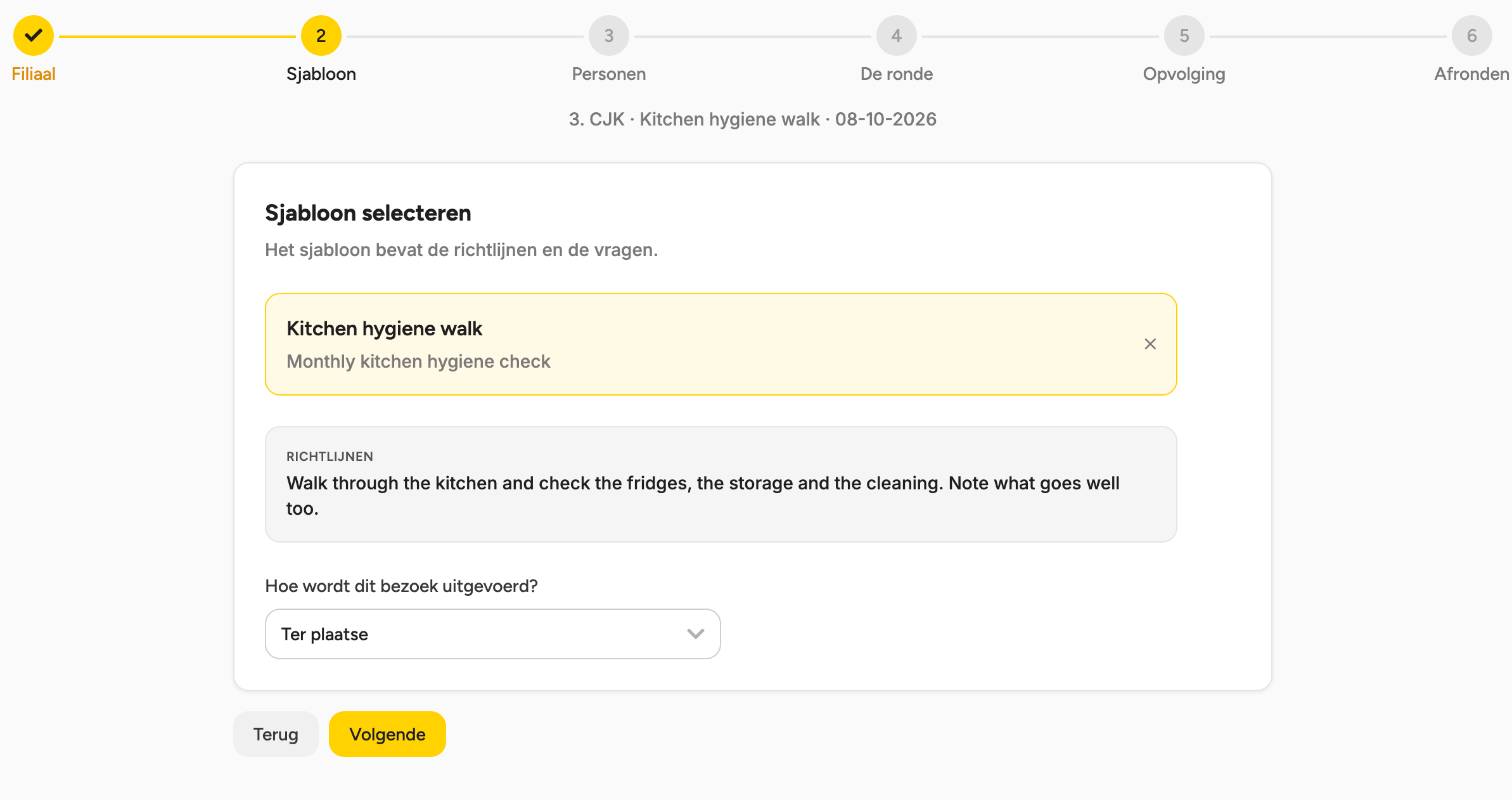Screen dimensions: 1512x800
Task: Select step 2 Sjabloon circle
Action: coord(321,36)
